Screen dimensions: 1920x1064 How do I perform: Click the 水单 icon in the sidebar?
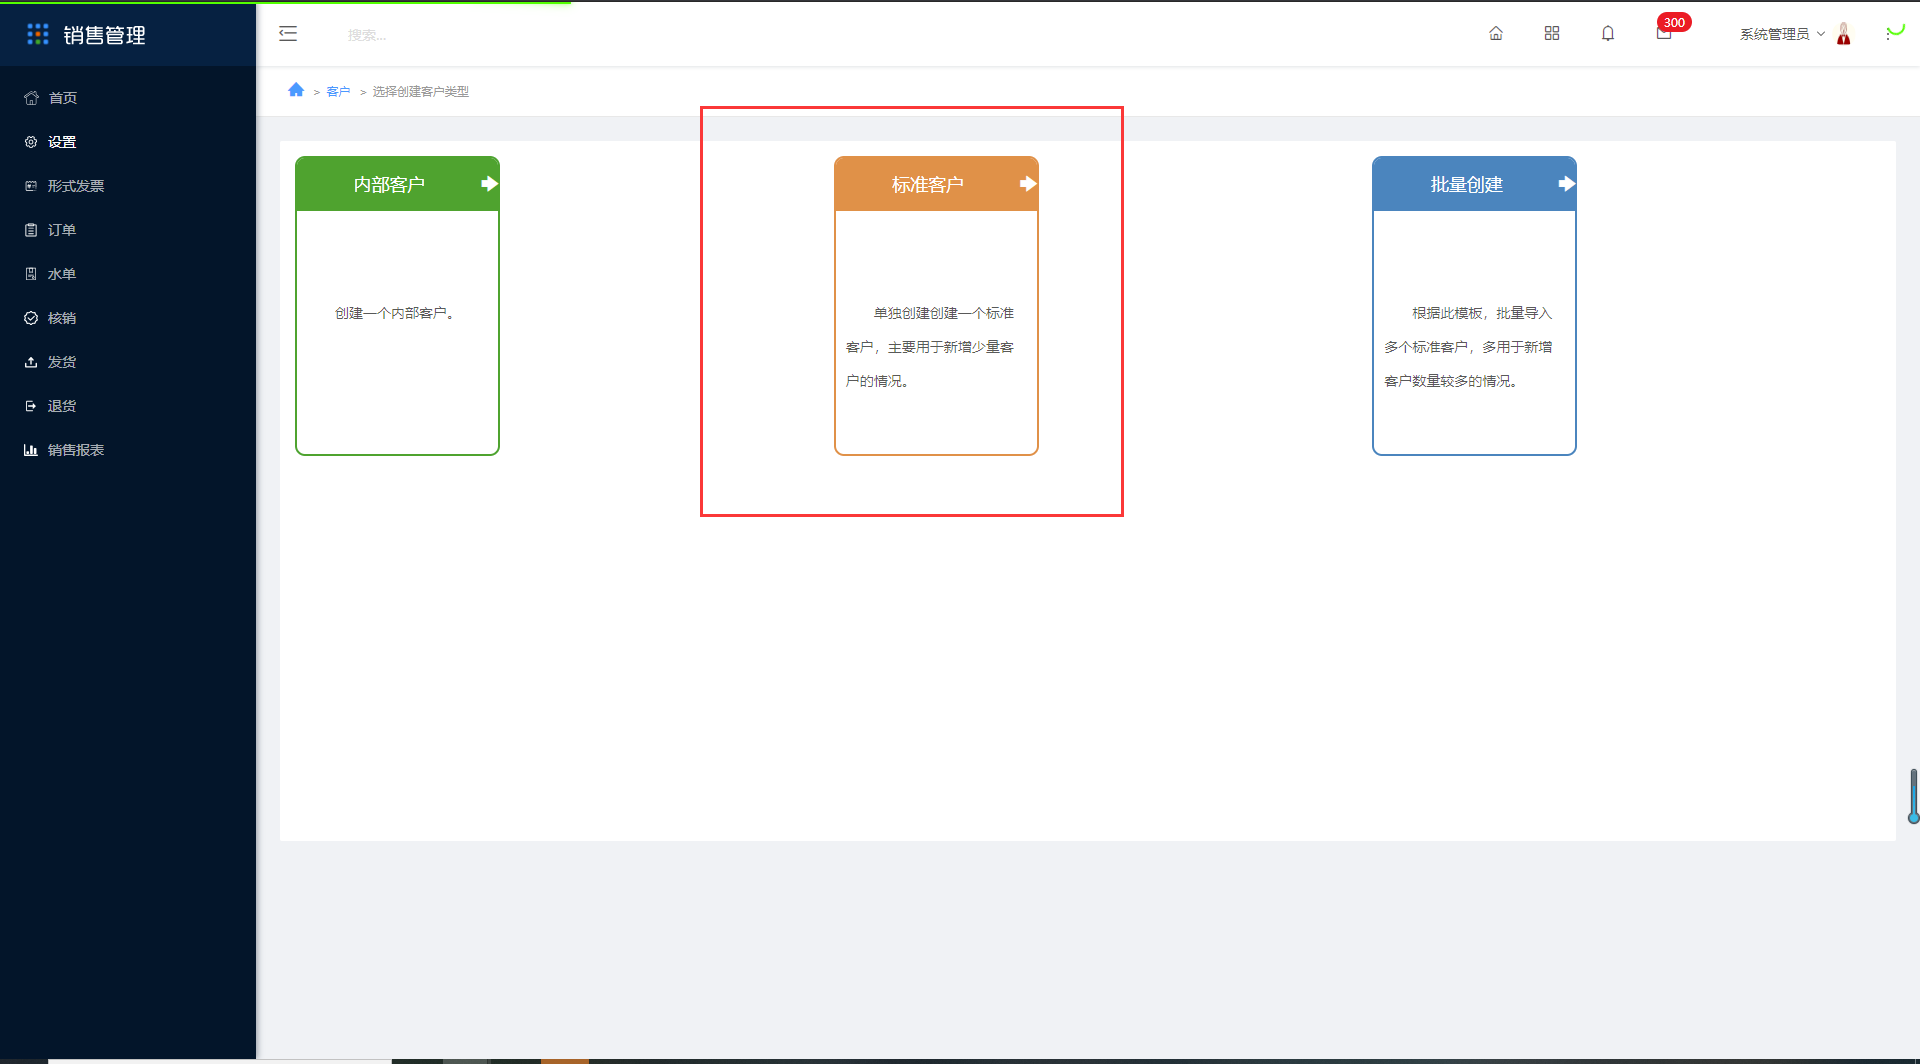[x=31, y=274]
